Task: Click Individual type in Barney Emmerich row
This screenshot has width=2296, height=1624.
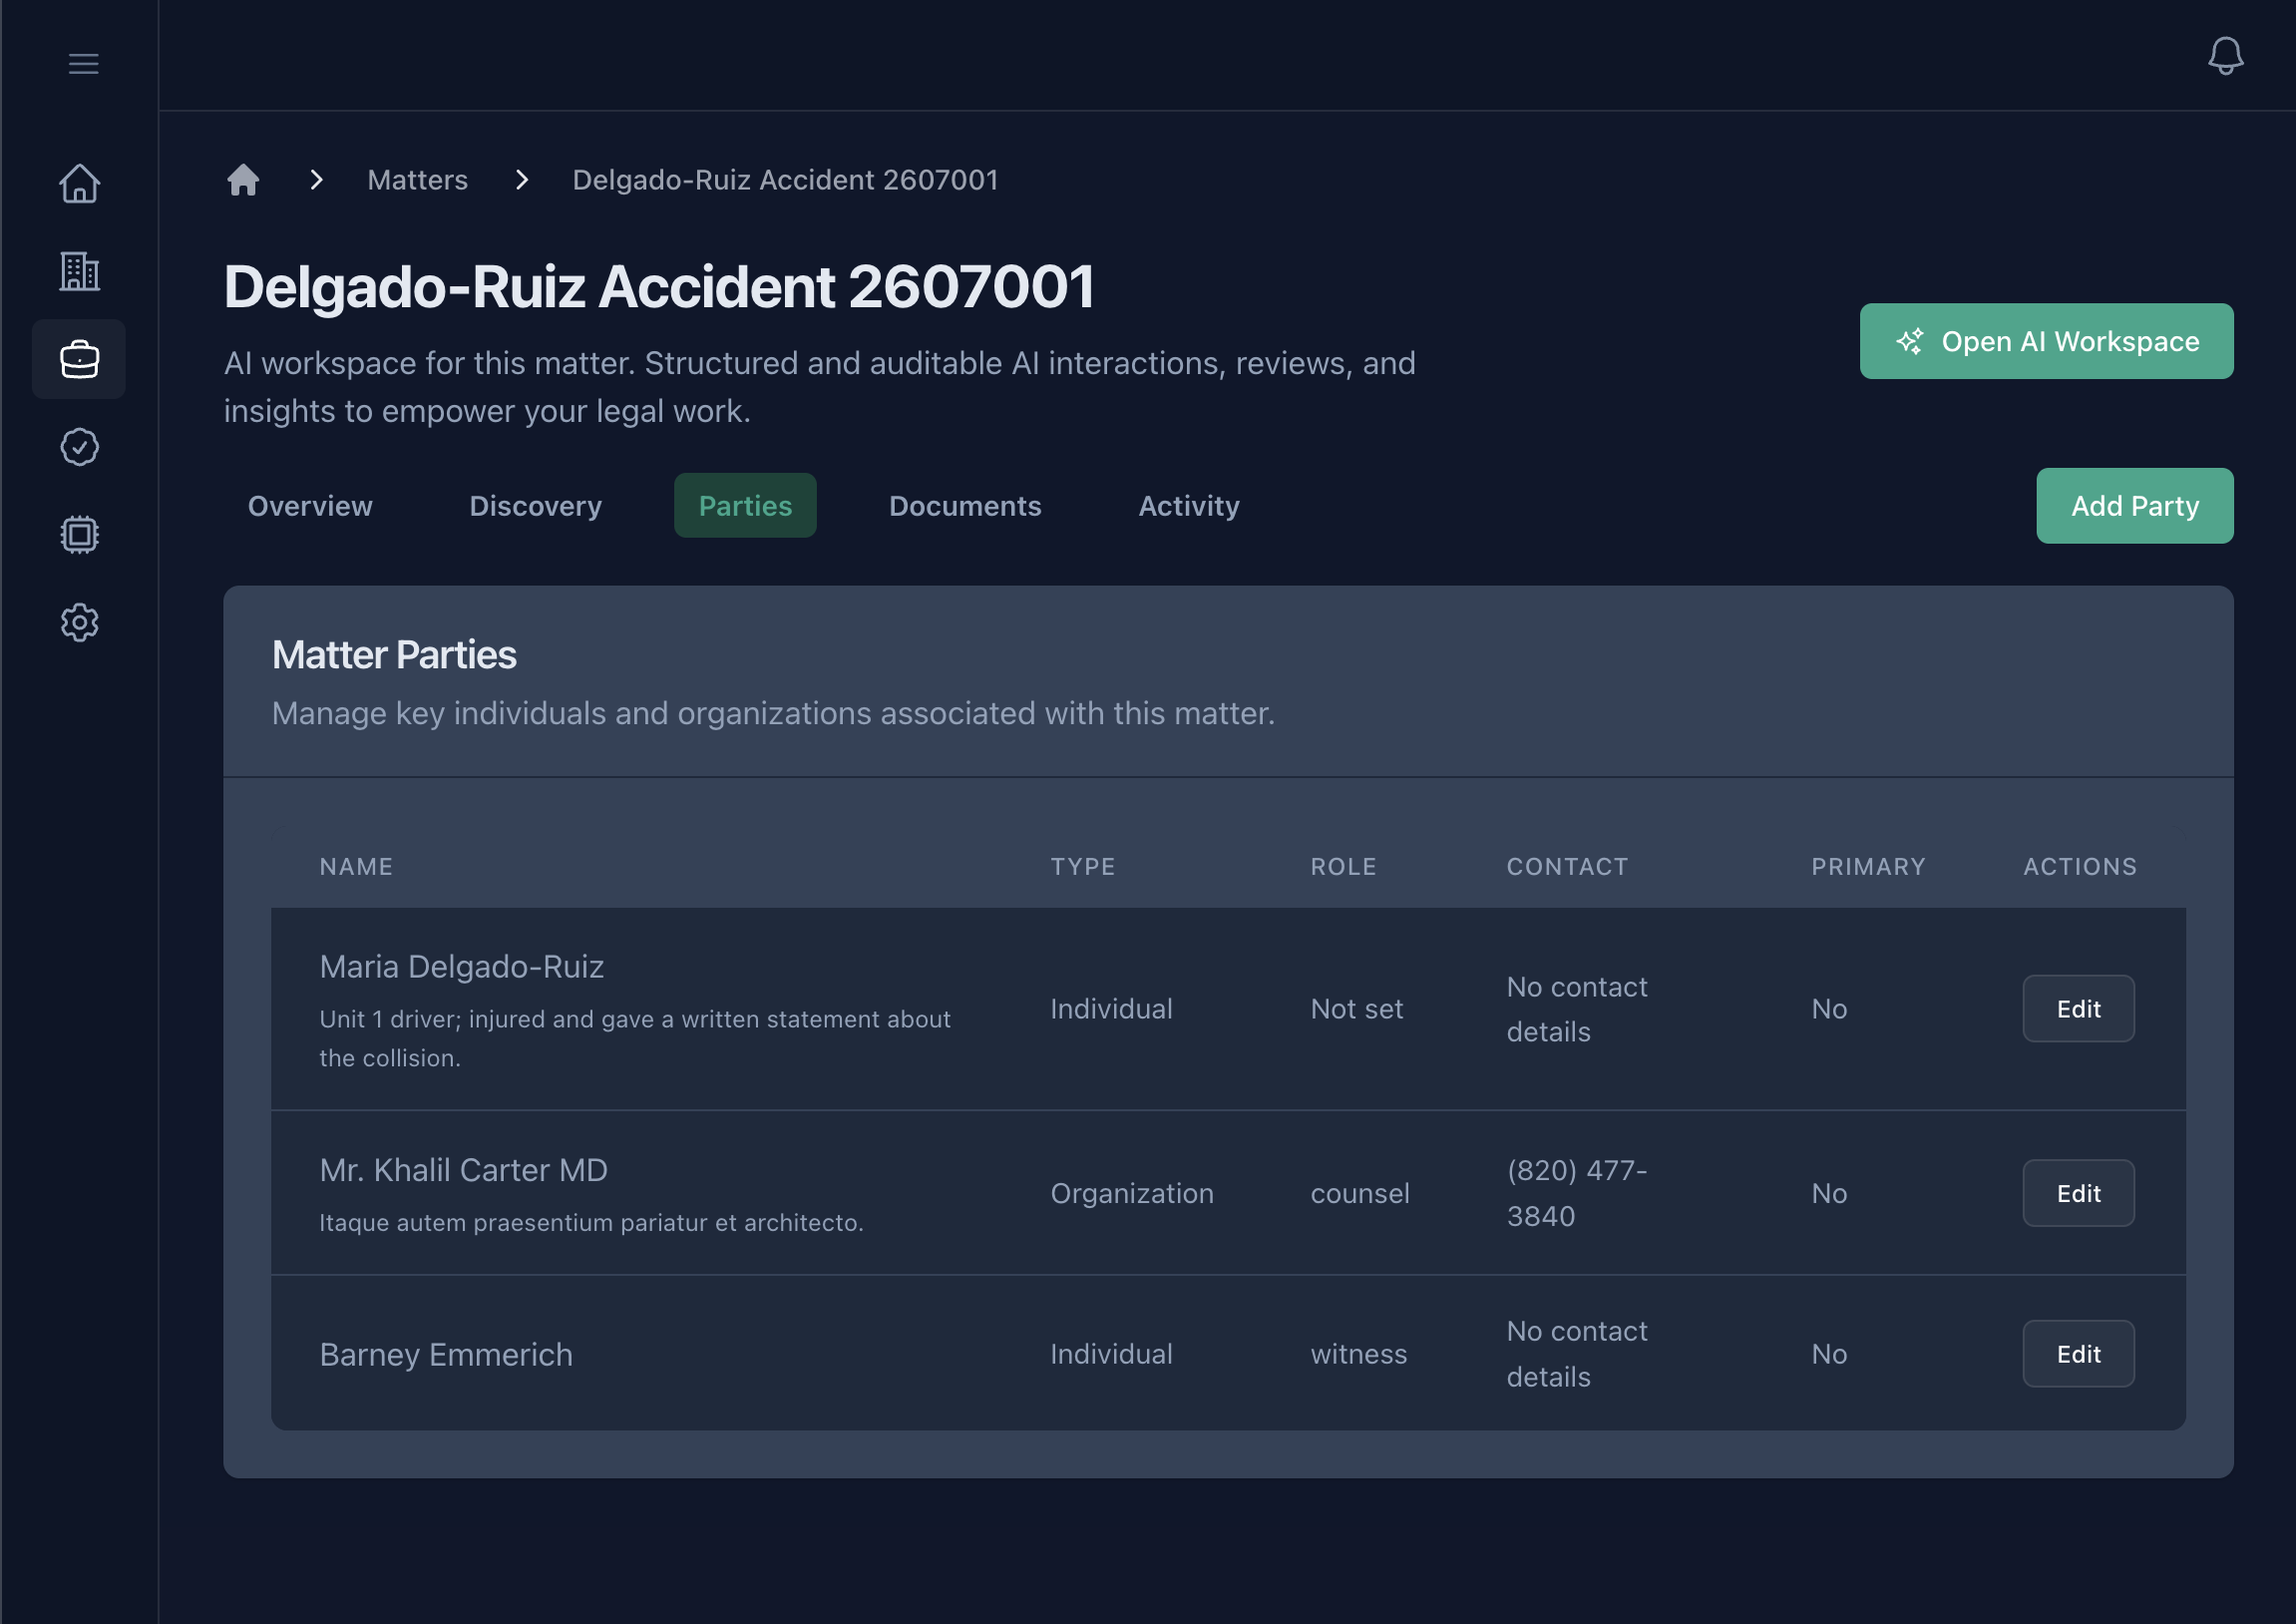Action: pos(1111,1354)
